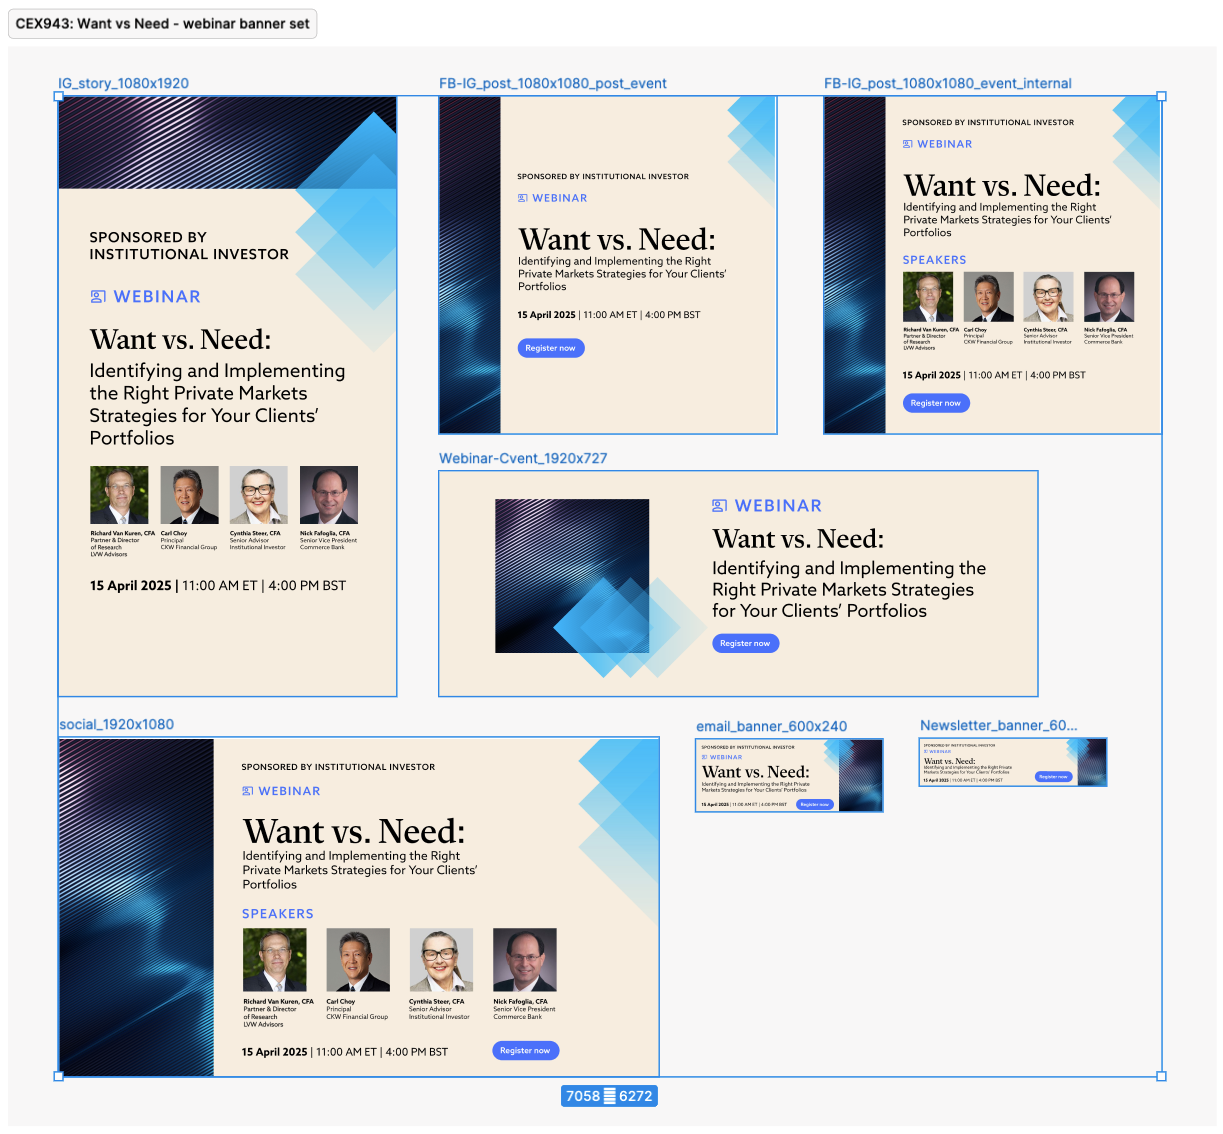Select the FB-IG_post_1080x1080_event_internal frame label

[x=947, y=83]
